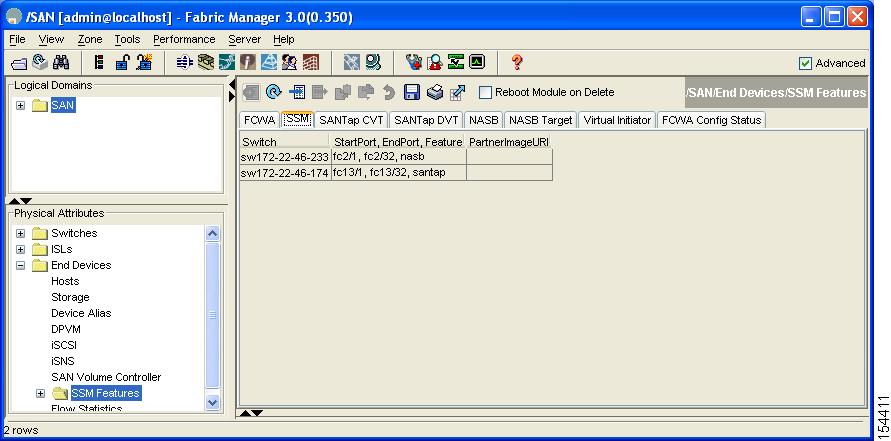Select SAN Volume Controller tree item

tap(106, 377)
